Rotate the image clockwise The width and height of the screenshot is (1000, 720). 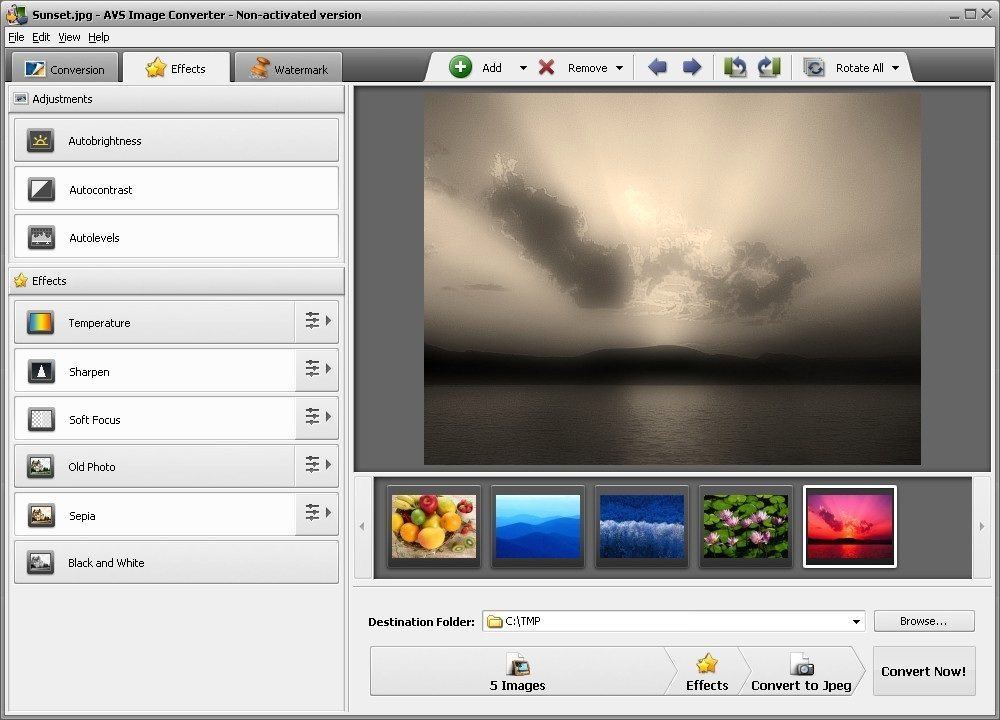point(769,67)
